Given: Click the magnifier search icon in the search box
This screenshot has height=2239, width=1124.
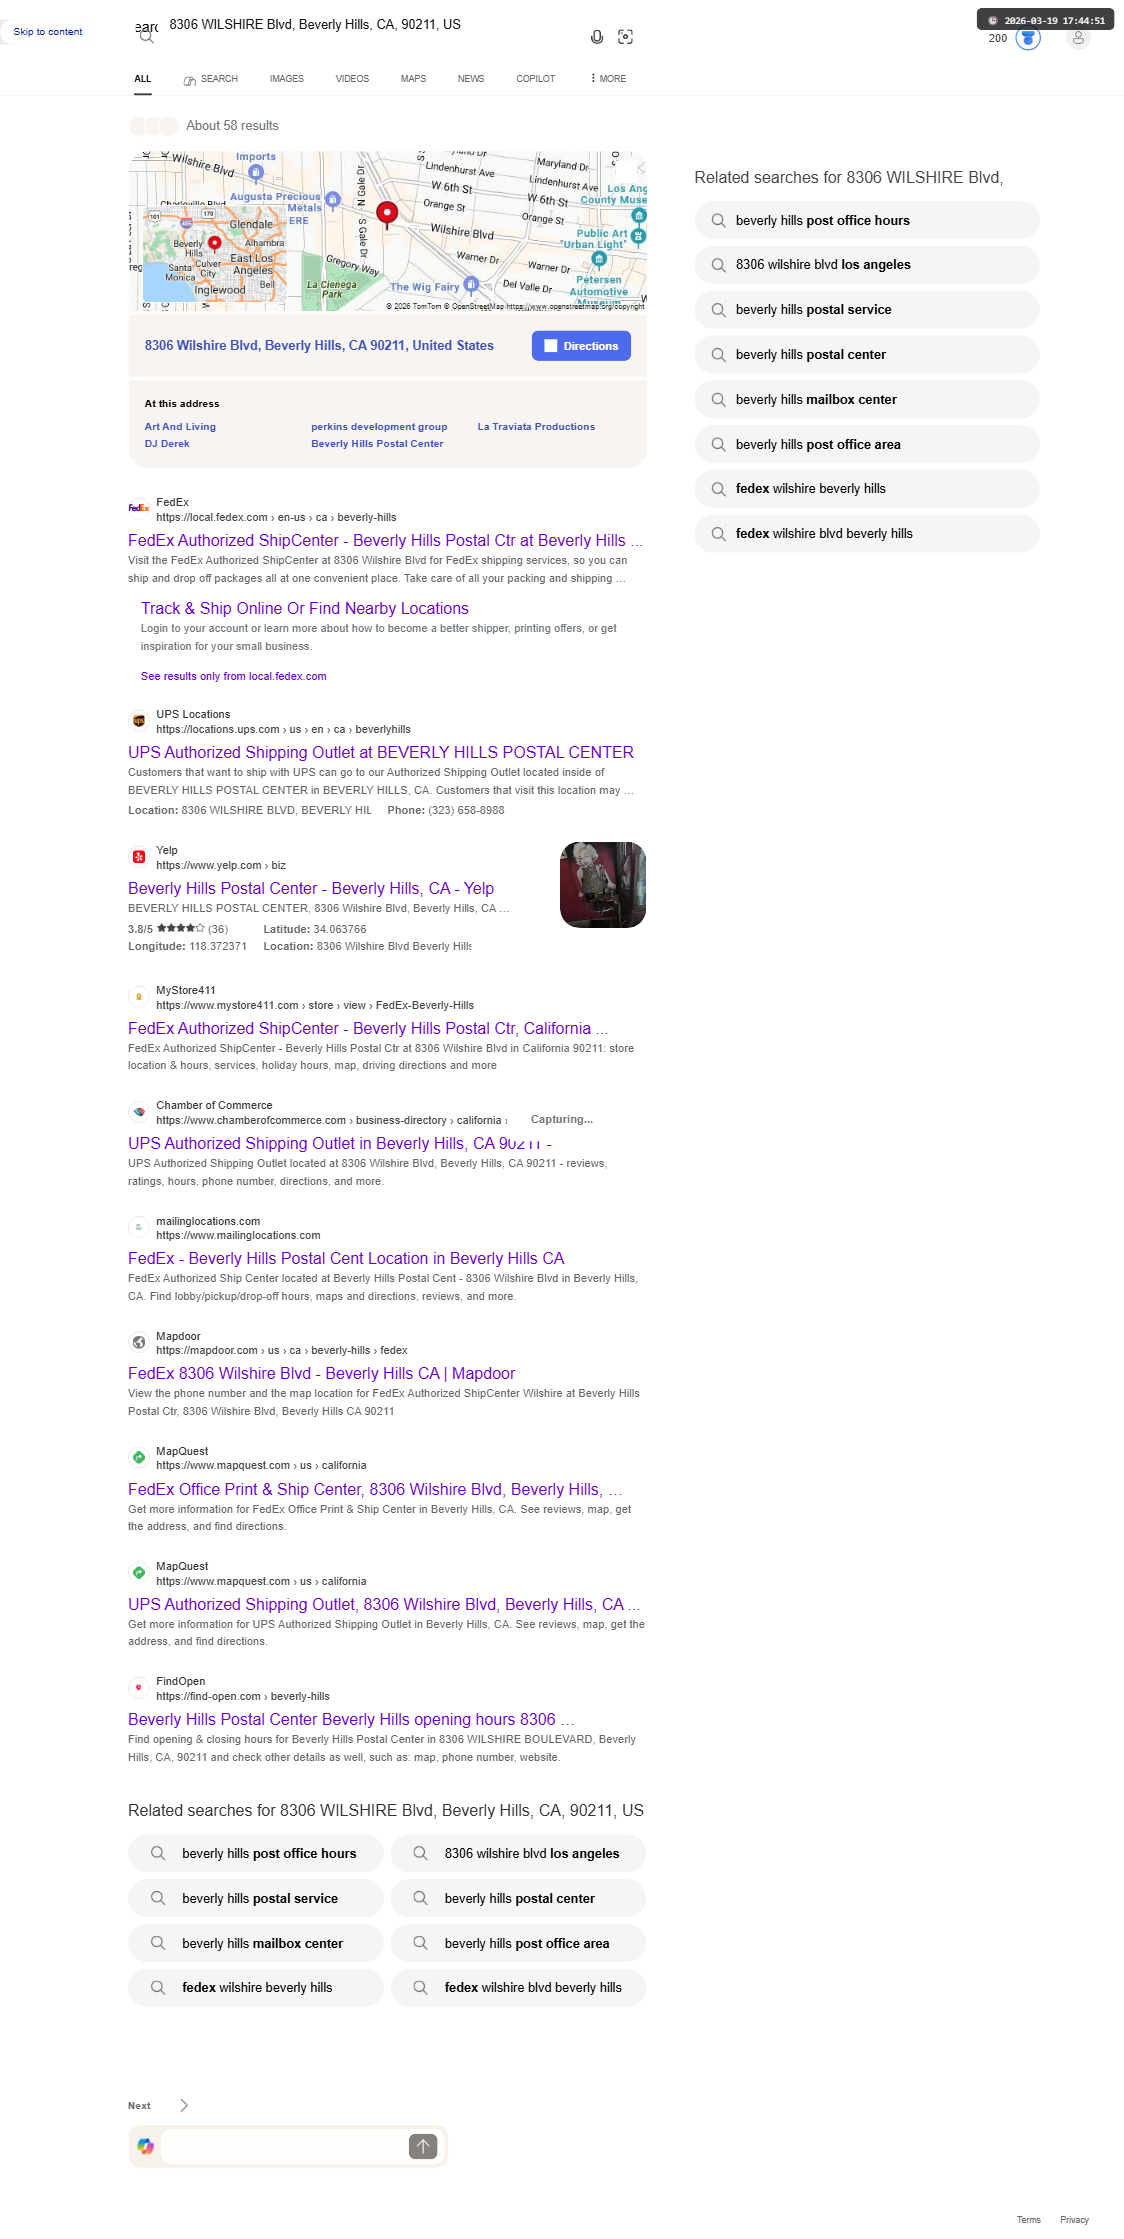Looking at the screenshot, I should [147, 37].
